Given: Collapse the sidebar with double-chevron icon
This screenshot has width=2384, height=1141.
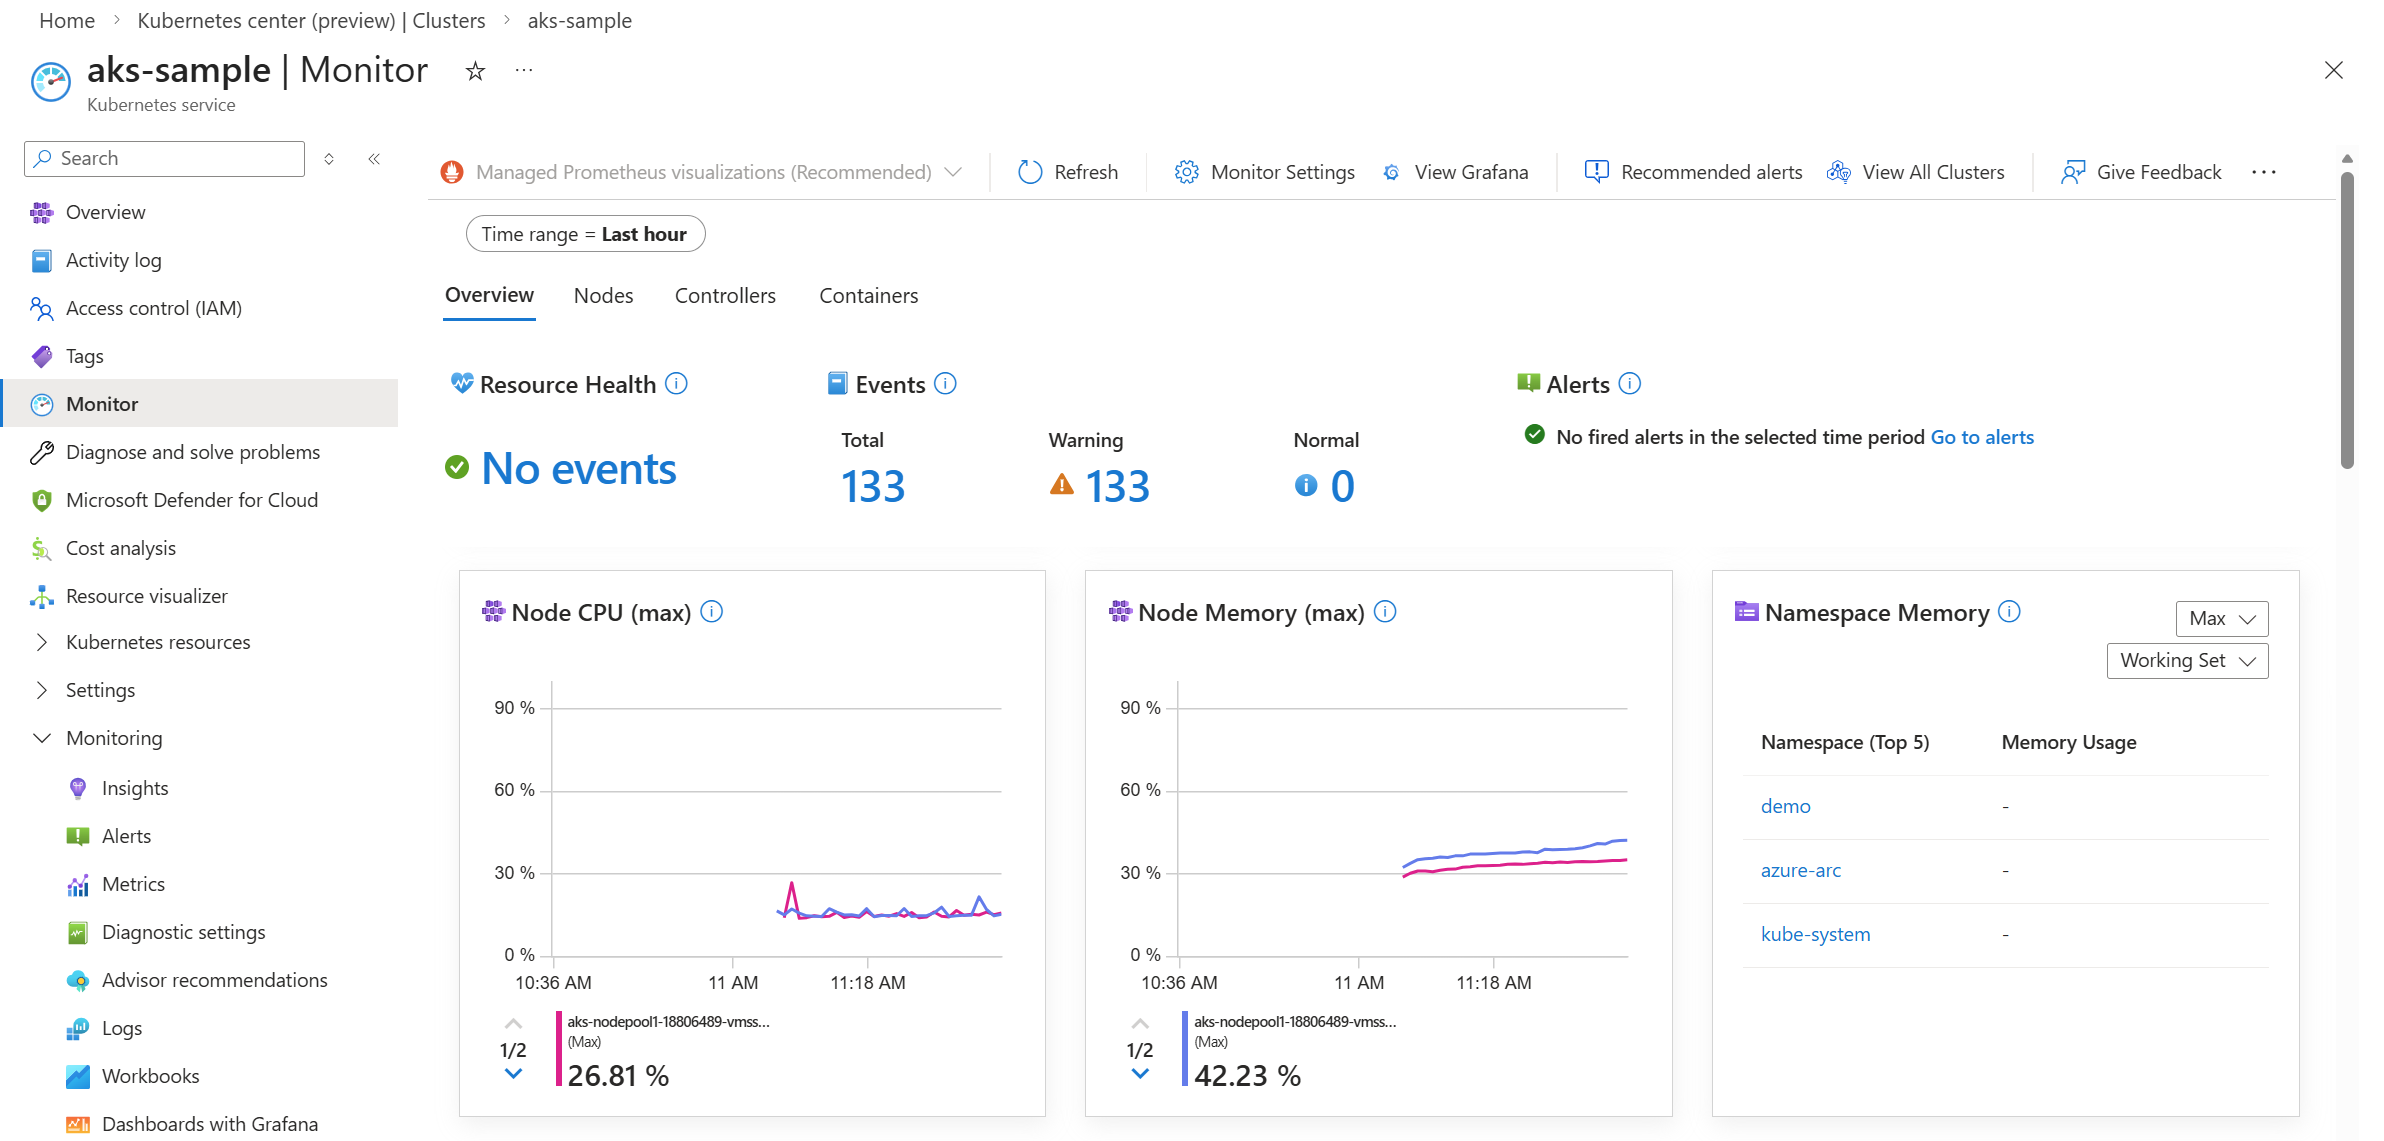Looking at the screenshot, I should (x=374, y=159).
